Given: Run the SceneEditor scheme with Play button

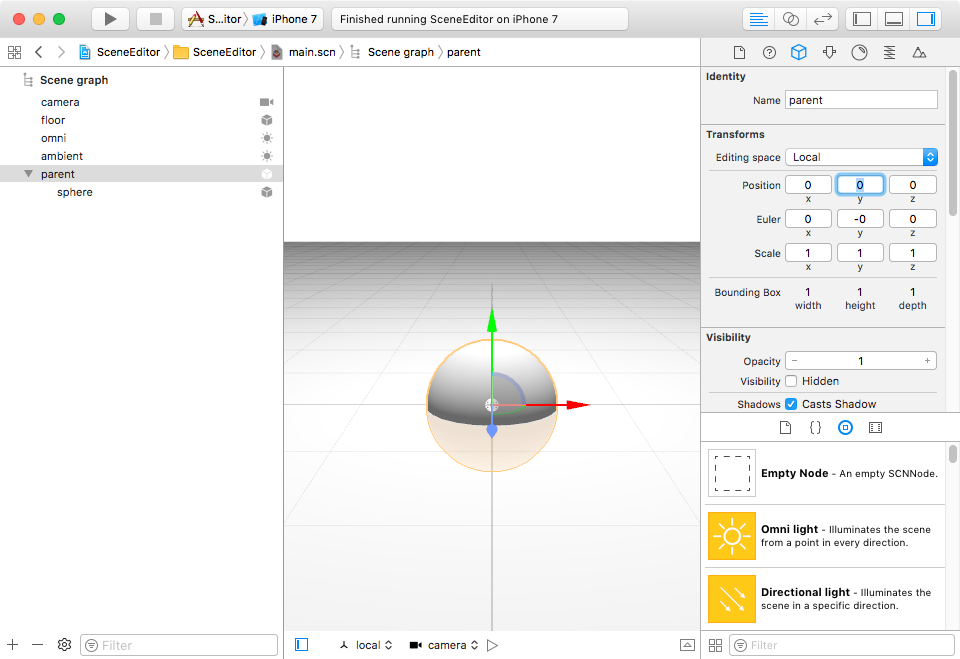Looking at the screenshot, I should coord(110,19).
